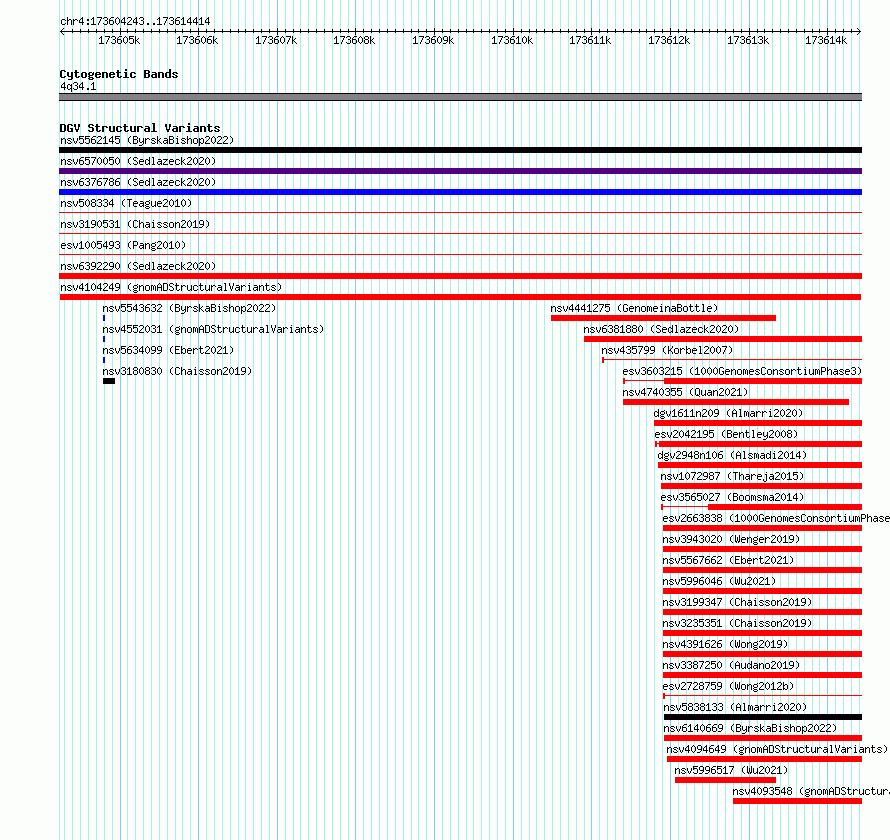Click the blue nsv6376786 variant bar
This screenshot has height=840, width=890.
pyautogui.click(x=460, y=192)
